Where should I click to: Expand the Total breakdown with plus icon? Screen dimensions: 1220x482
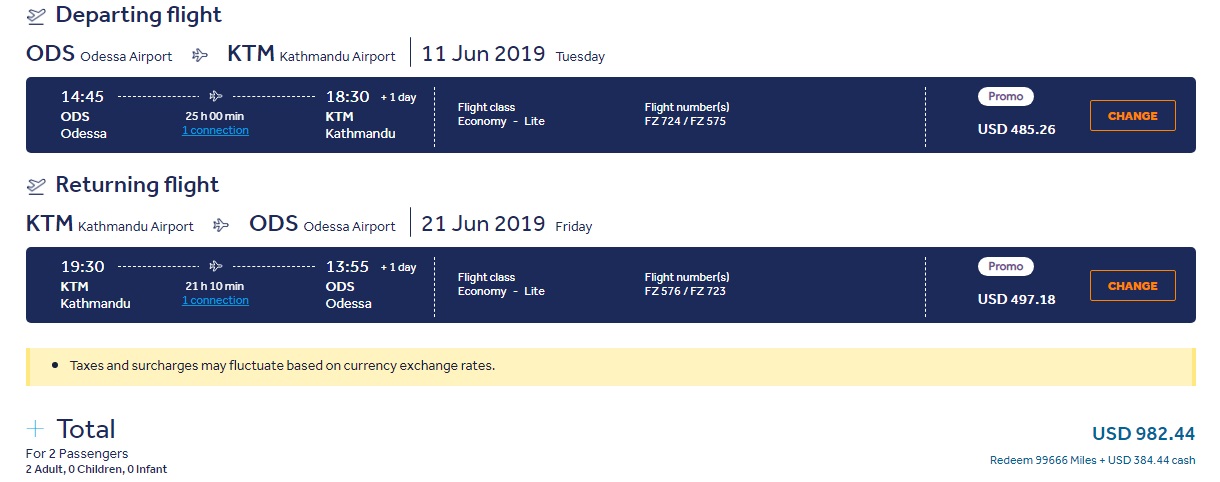[x=36, y=429]
